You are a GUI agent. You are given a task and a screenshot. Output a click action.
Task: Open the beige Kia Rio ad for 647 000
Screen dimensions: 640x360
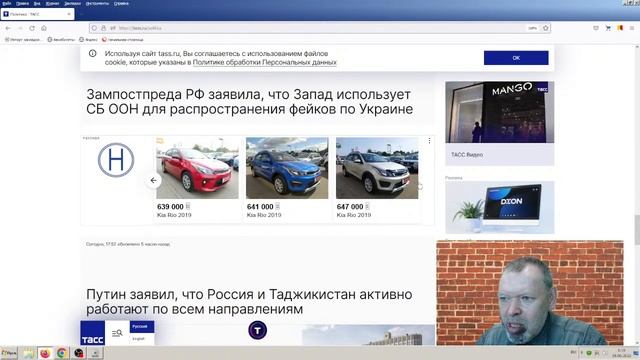tap(377, 179)
